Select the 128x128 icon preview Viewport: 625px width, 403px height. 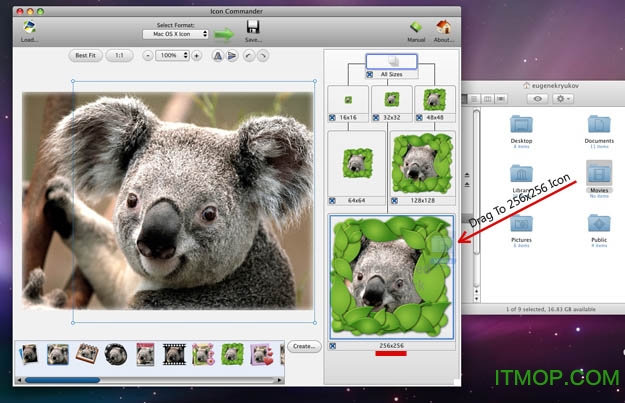coord(421,164)
